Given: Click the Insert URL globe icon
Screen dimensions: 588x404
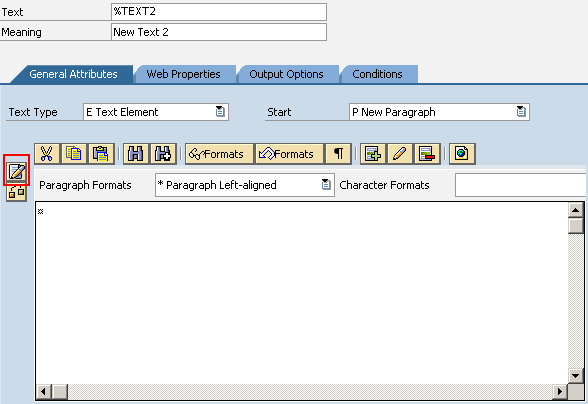Looking at the screenshot, I should click(x=462, y=154).
